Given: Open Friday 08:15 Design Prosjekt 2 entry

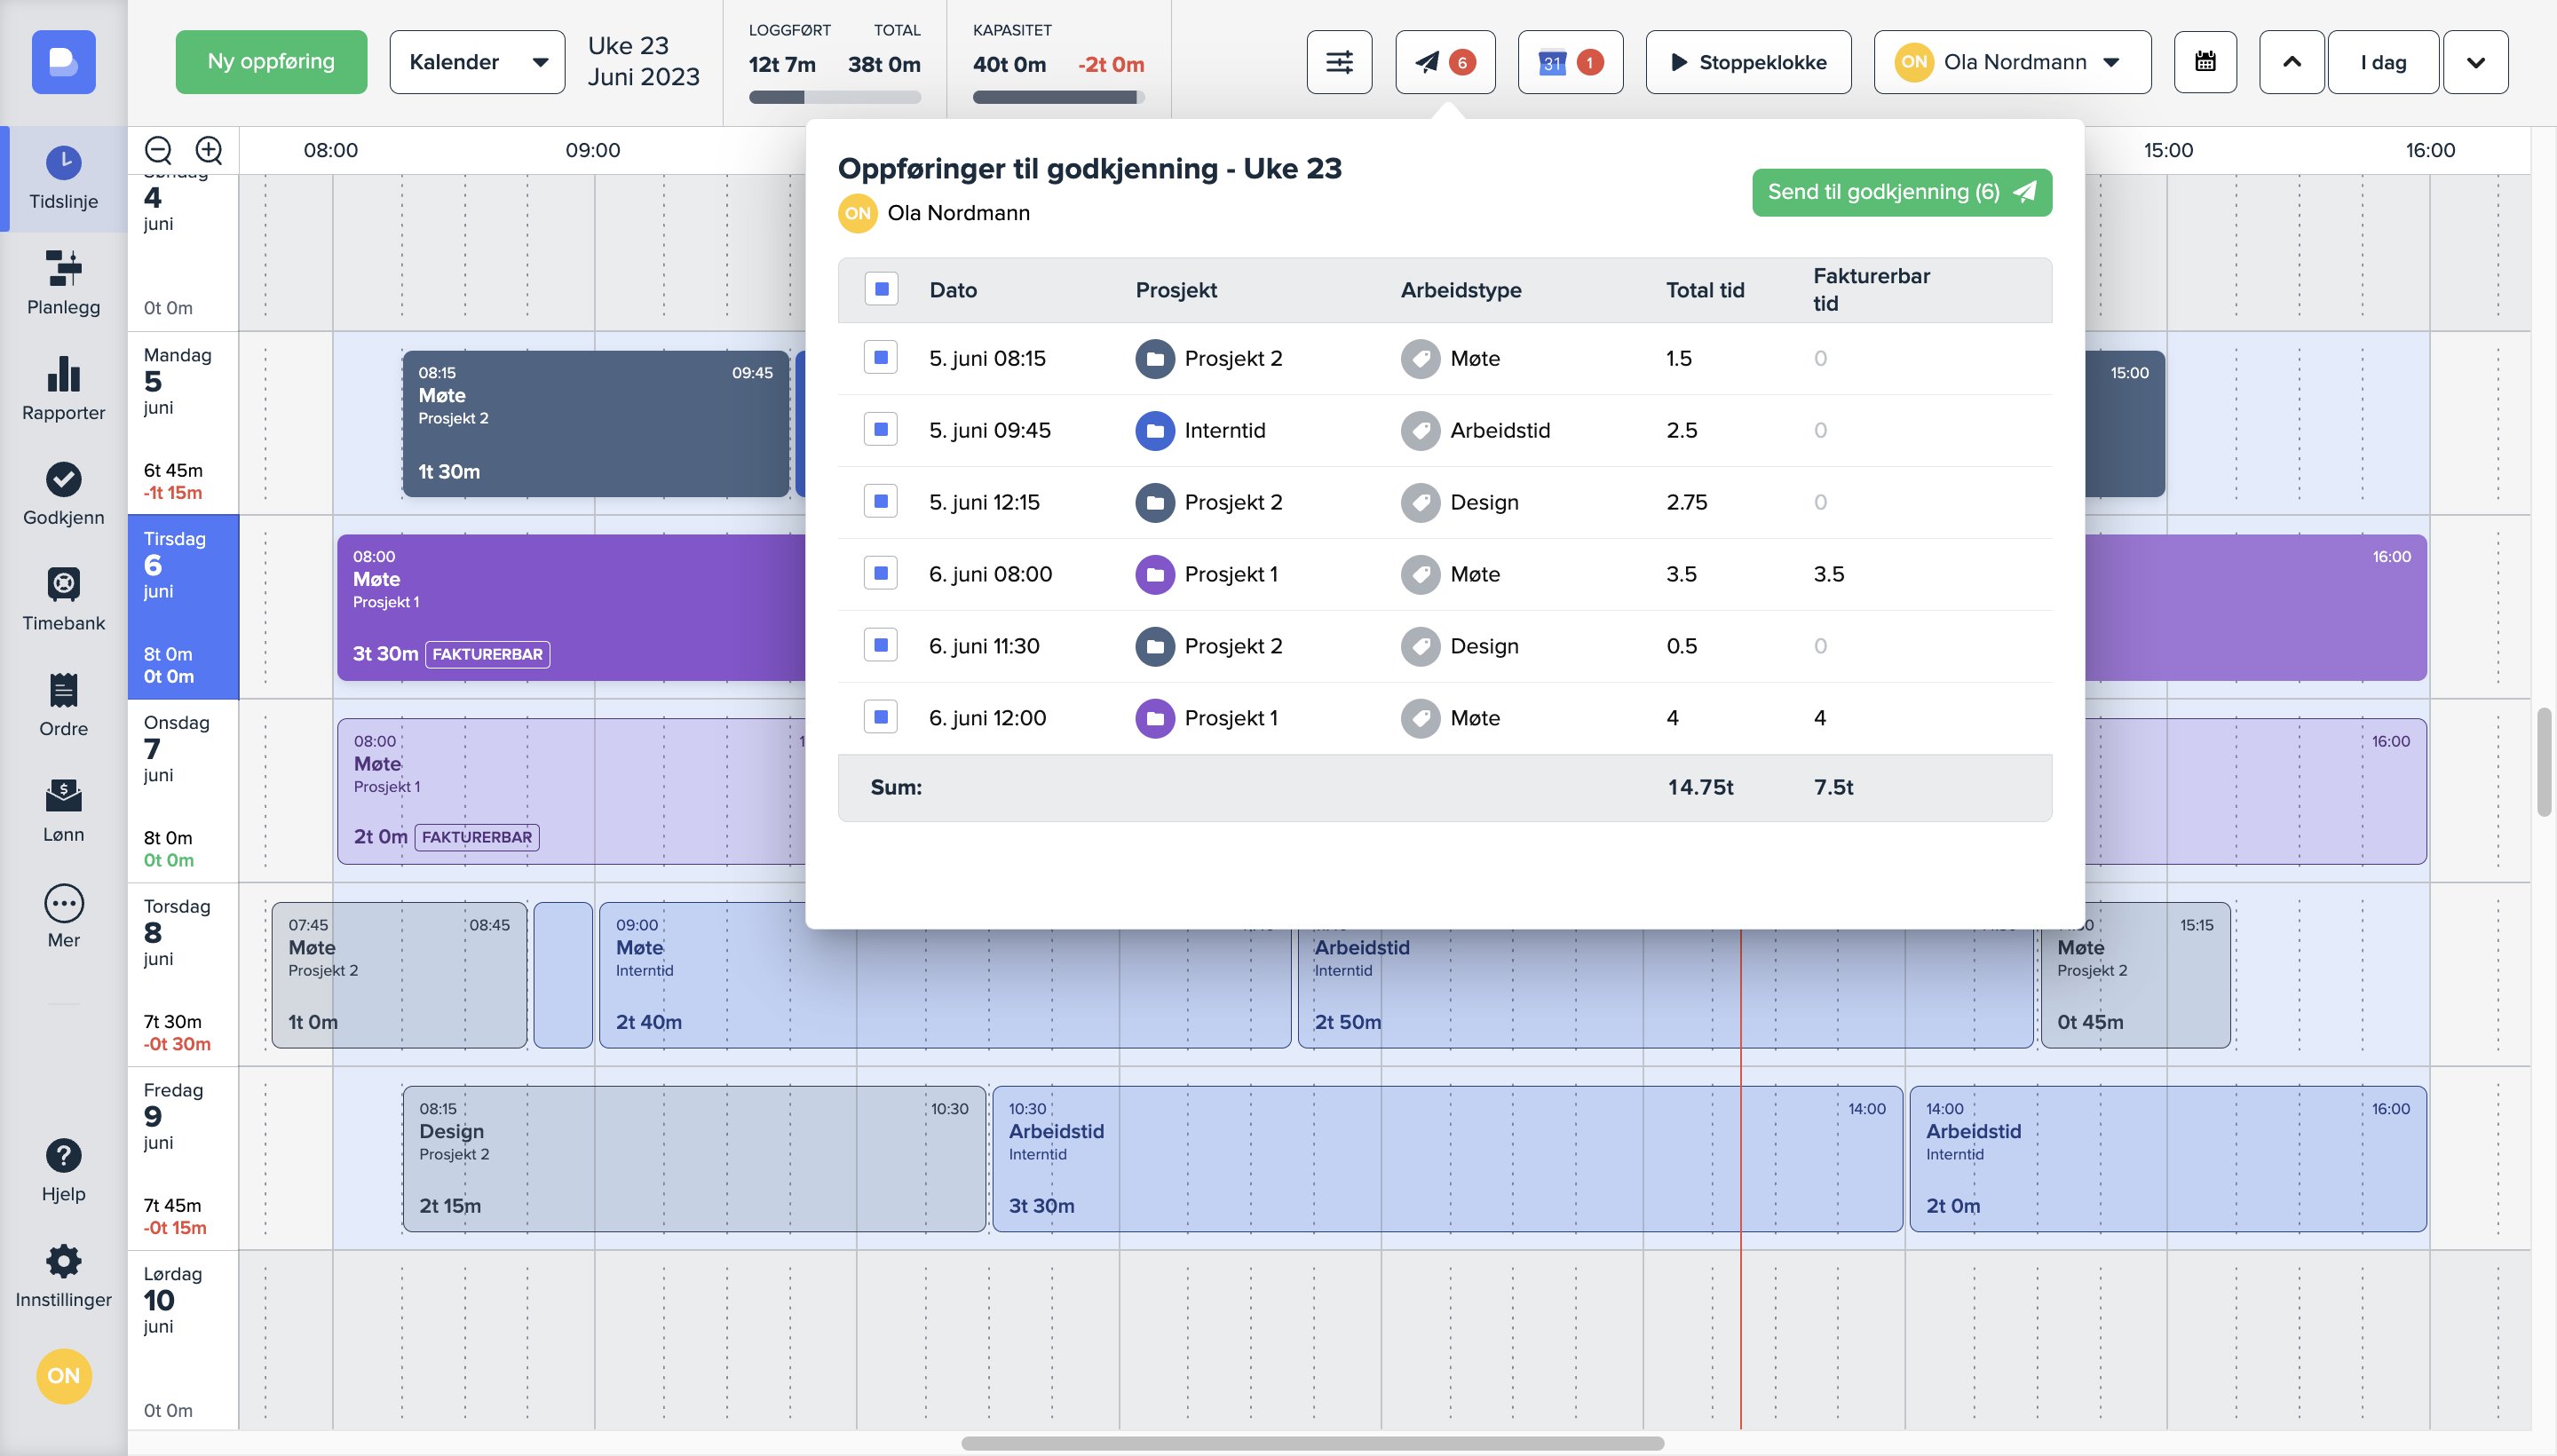Looking at the screenshot, I should pyautogui.click(x=694, y=1159).
